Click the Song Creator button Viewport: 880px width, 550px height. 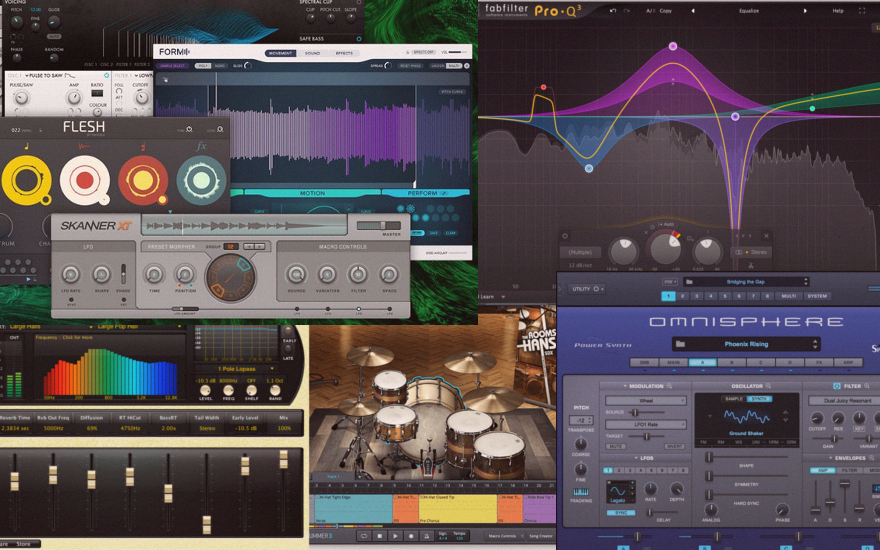click(x=541, y=537)
